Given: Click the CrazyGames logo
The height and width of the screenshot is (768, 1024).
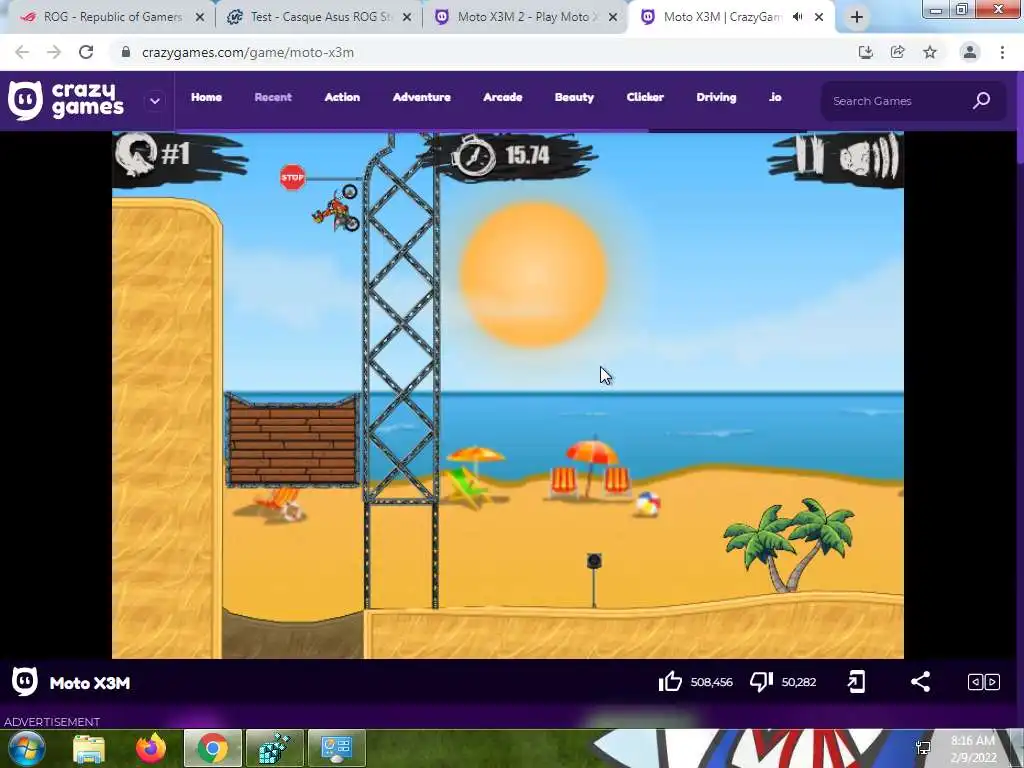Looking at the screenshot, I should [65, 101].
